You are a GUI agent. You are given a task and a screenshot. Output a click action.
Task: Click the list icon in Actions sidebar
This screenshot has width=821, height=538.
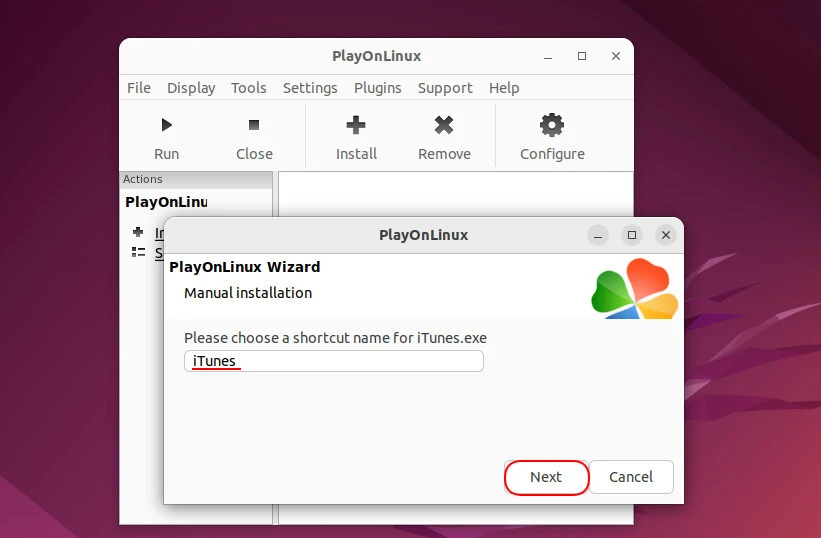coord(138,253)
